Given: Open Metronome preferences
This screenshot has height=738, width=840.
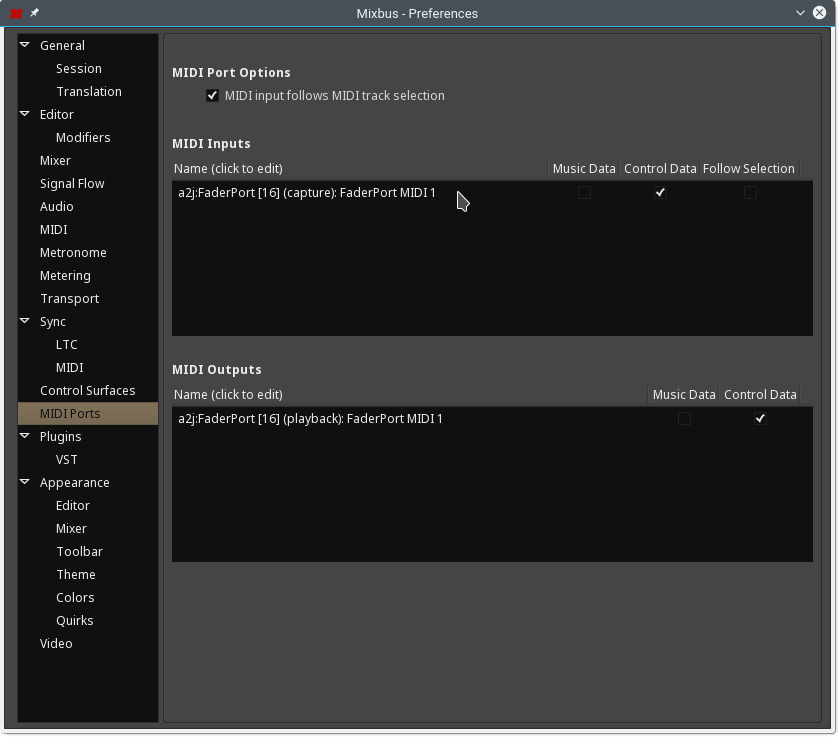Looking at the screenshot, I should tap(73, 253).
